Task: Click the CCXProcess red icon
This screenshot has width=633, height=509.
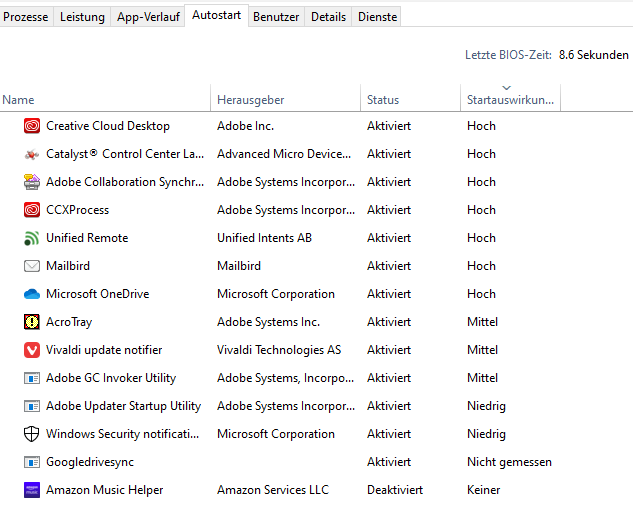Action: [31, 210]
